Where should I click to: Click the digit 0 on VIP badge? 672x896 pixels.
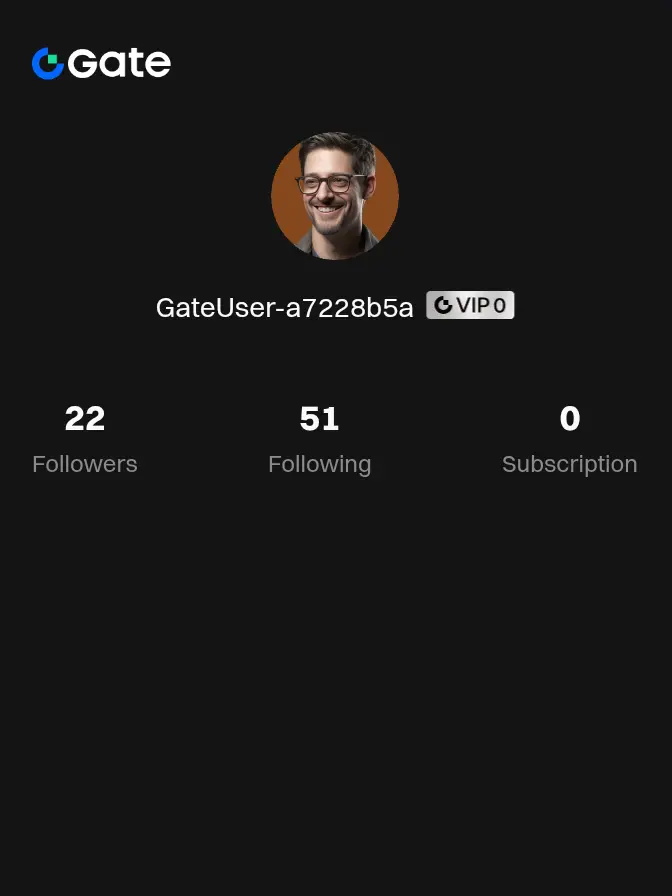499,306
